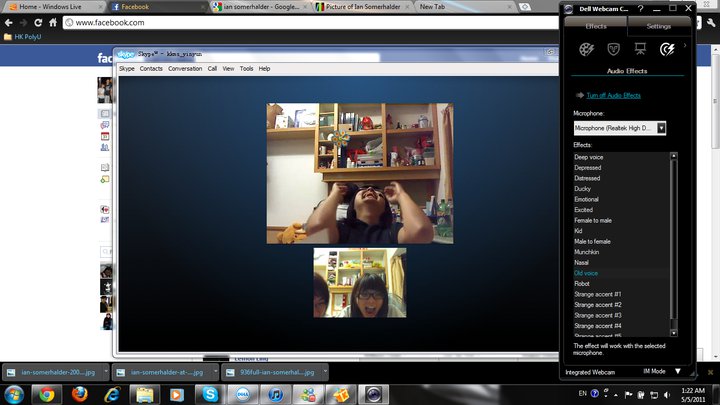Switch to Picture of Ian Somerhalder tab
This screenshot has height=405, width=720.
(x=363, y=7)
